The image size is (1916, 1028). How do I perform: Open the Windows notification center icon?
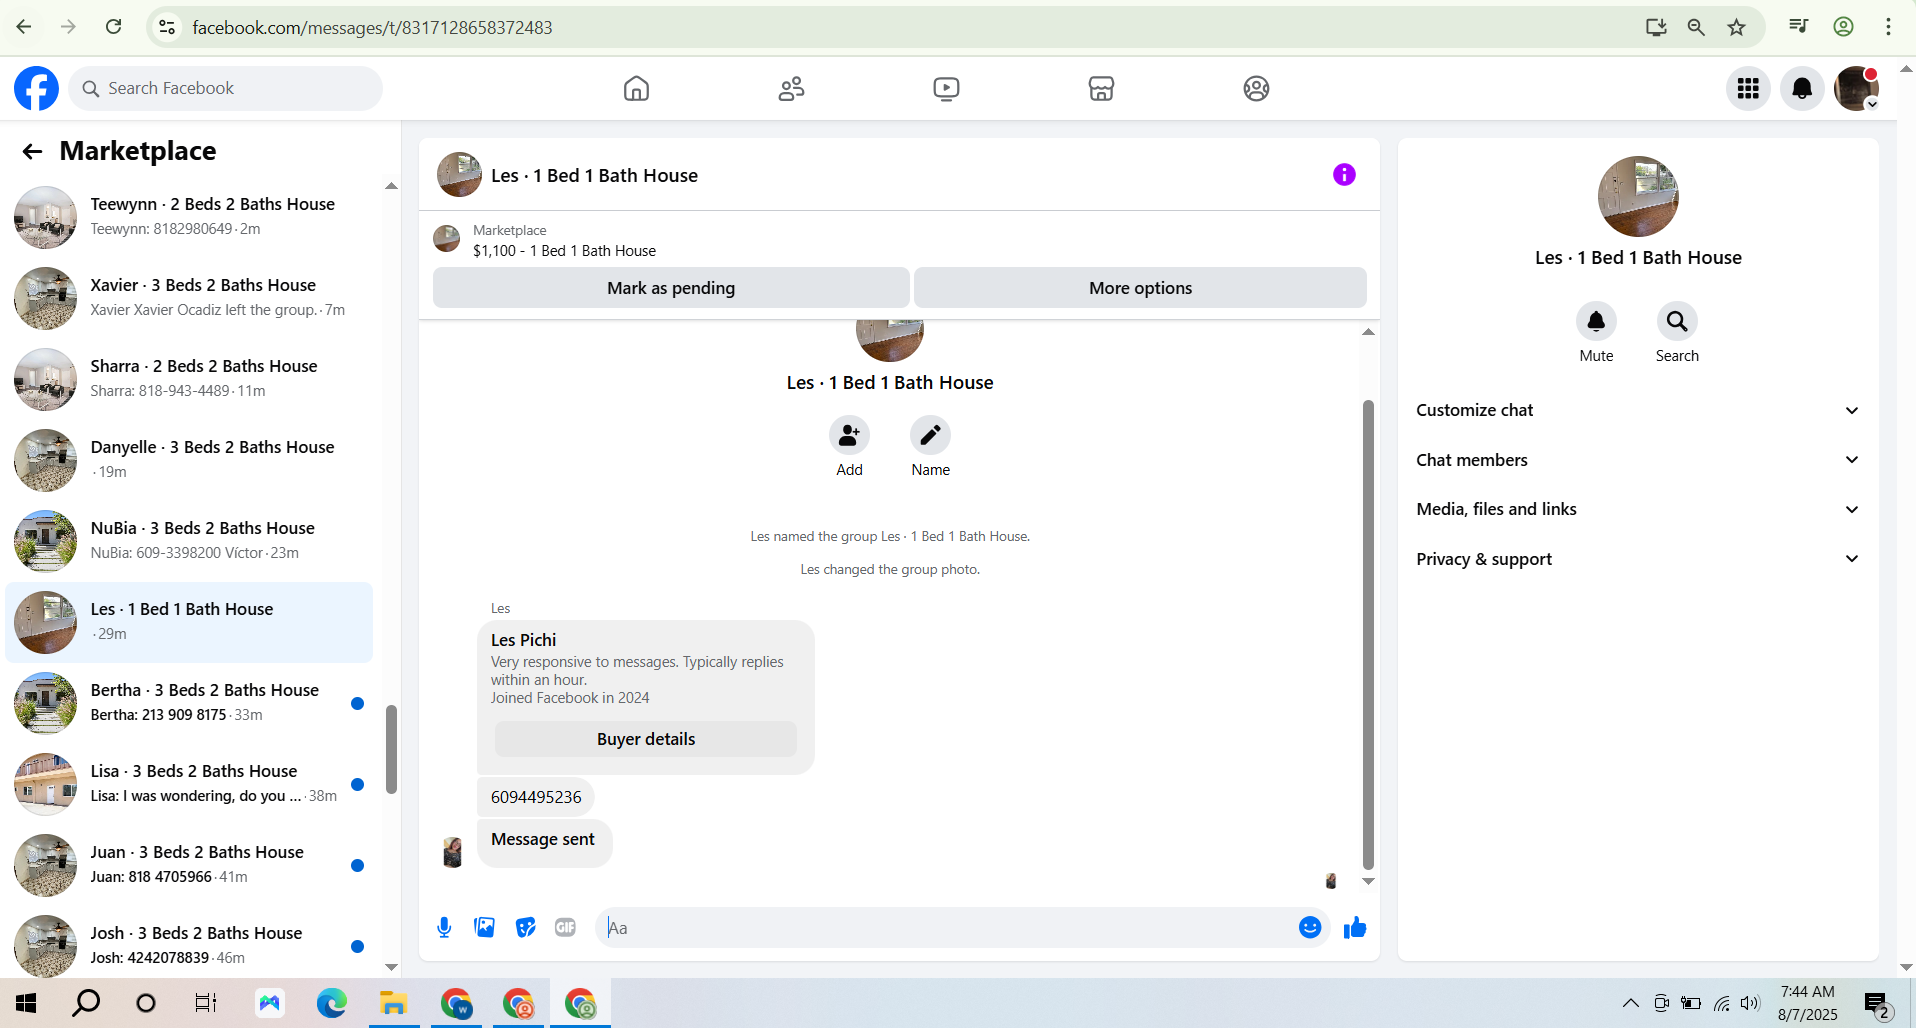point(1876,1003)
